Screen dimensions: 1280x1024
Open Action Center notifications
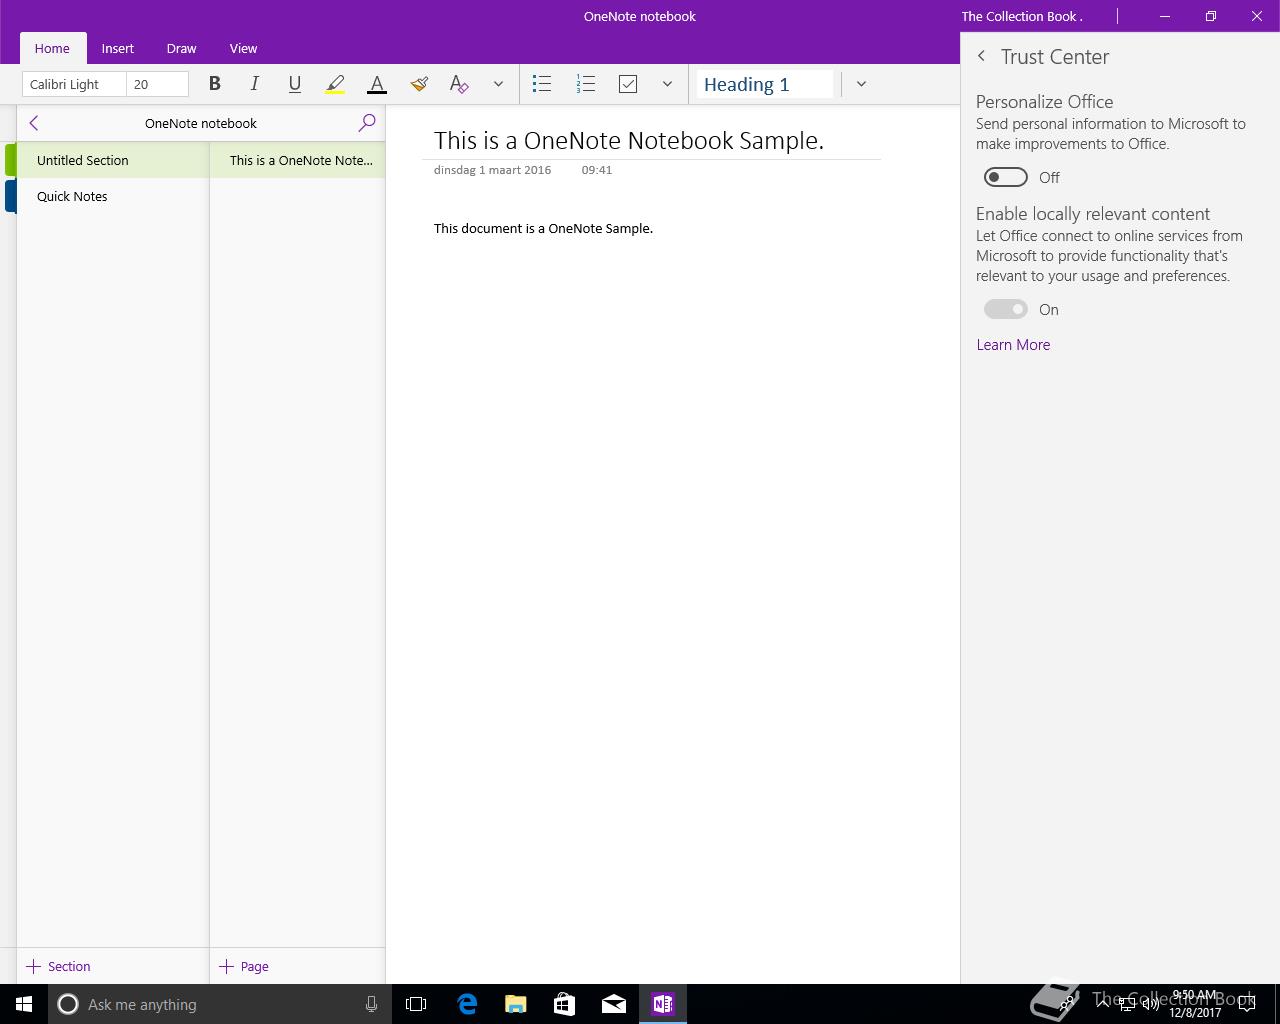pos(1247,1004)
